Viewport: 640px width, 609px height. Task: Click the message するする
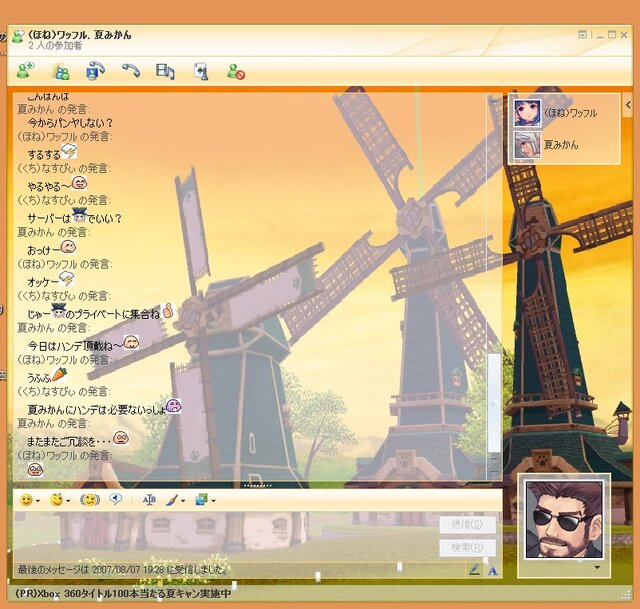click(44, 155)
